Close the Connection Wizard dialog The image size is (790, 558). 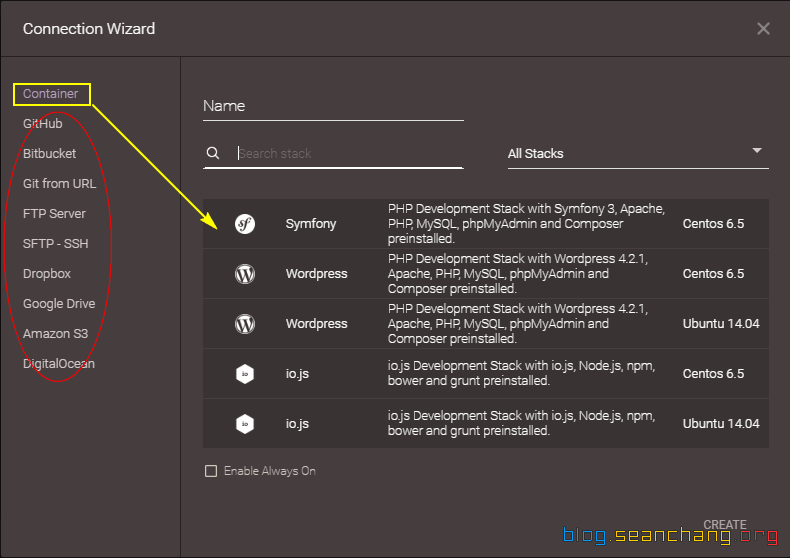pos(763,29)
